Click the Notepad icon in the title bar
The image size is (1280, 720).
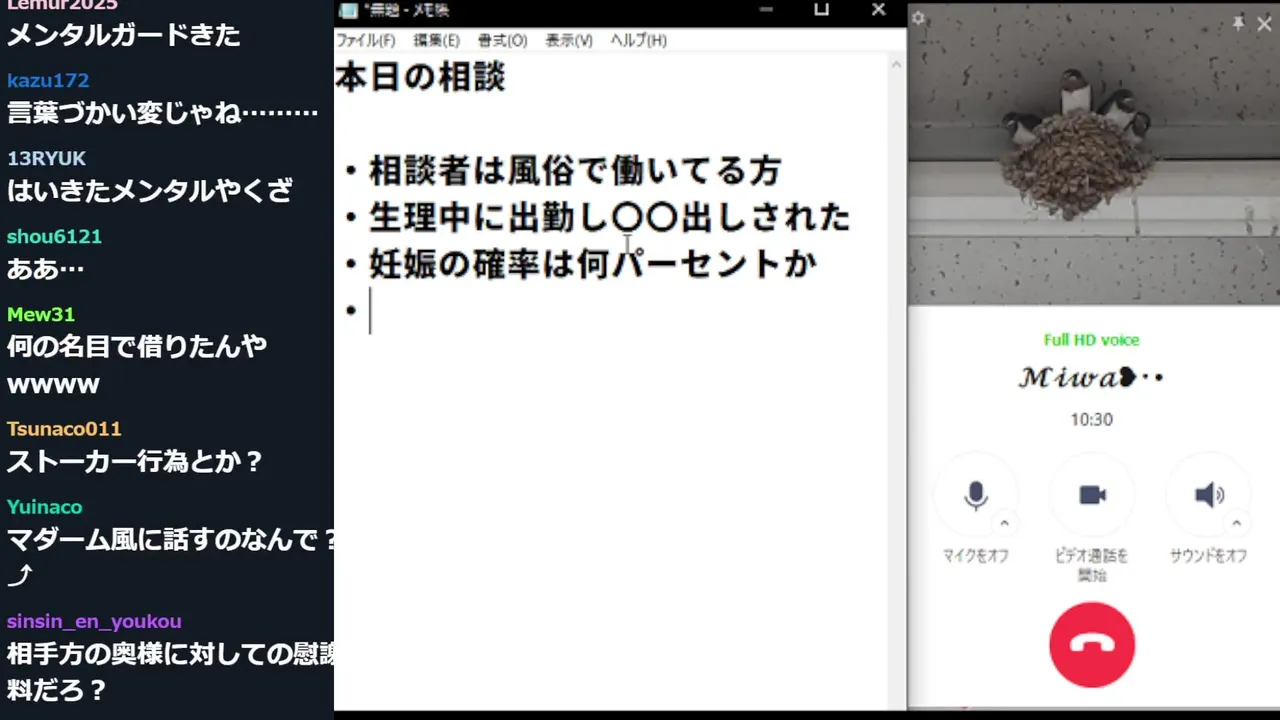(x=347, y=11)
